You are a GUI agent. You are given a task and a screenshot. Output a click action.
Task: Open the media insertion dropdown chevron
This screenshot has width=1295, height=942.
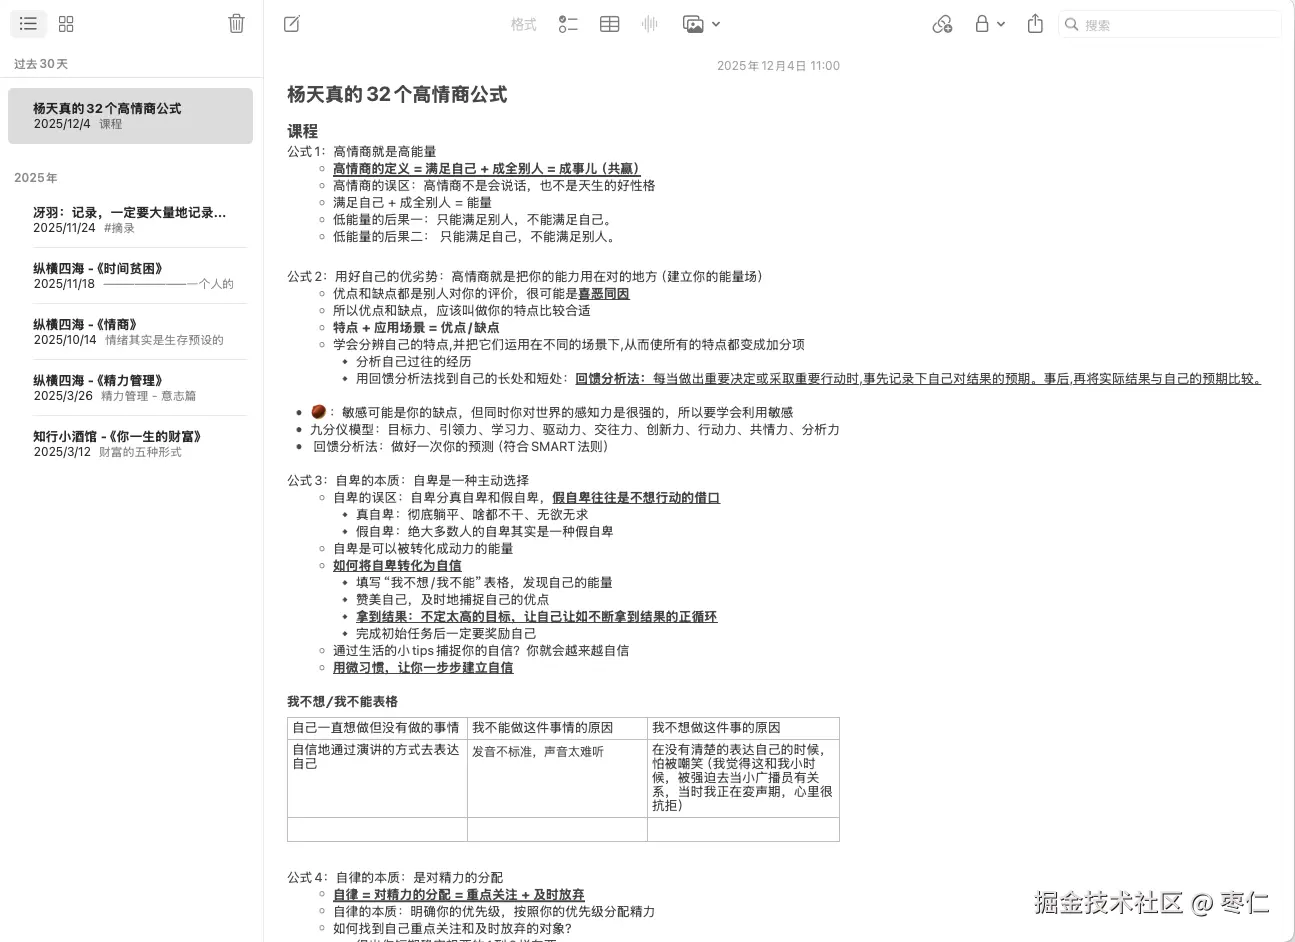click(716, 23)
